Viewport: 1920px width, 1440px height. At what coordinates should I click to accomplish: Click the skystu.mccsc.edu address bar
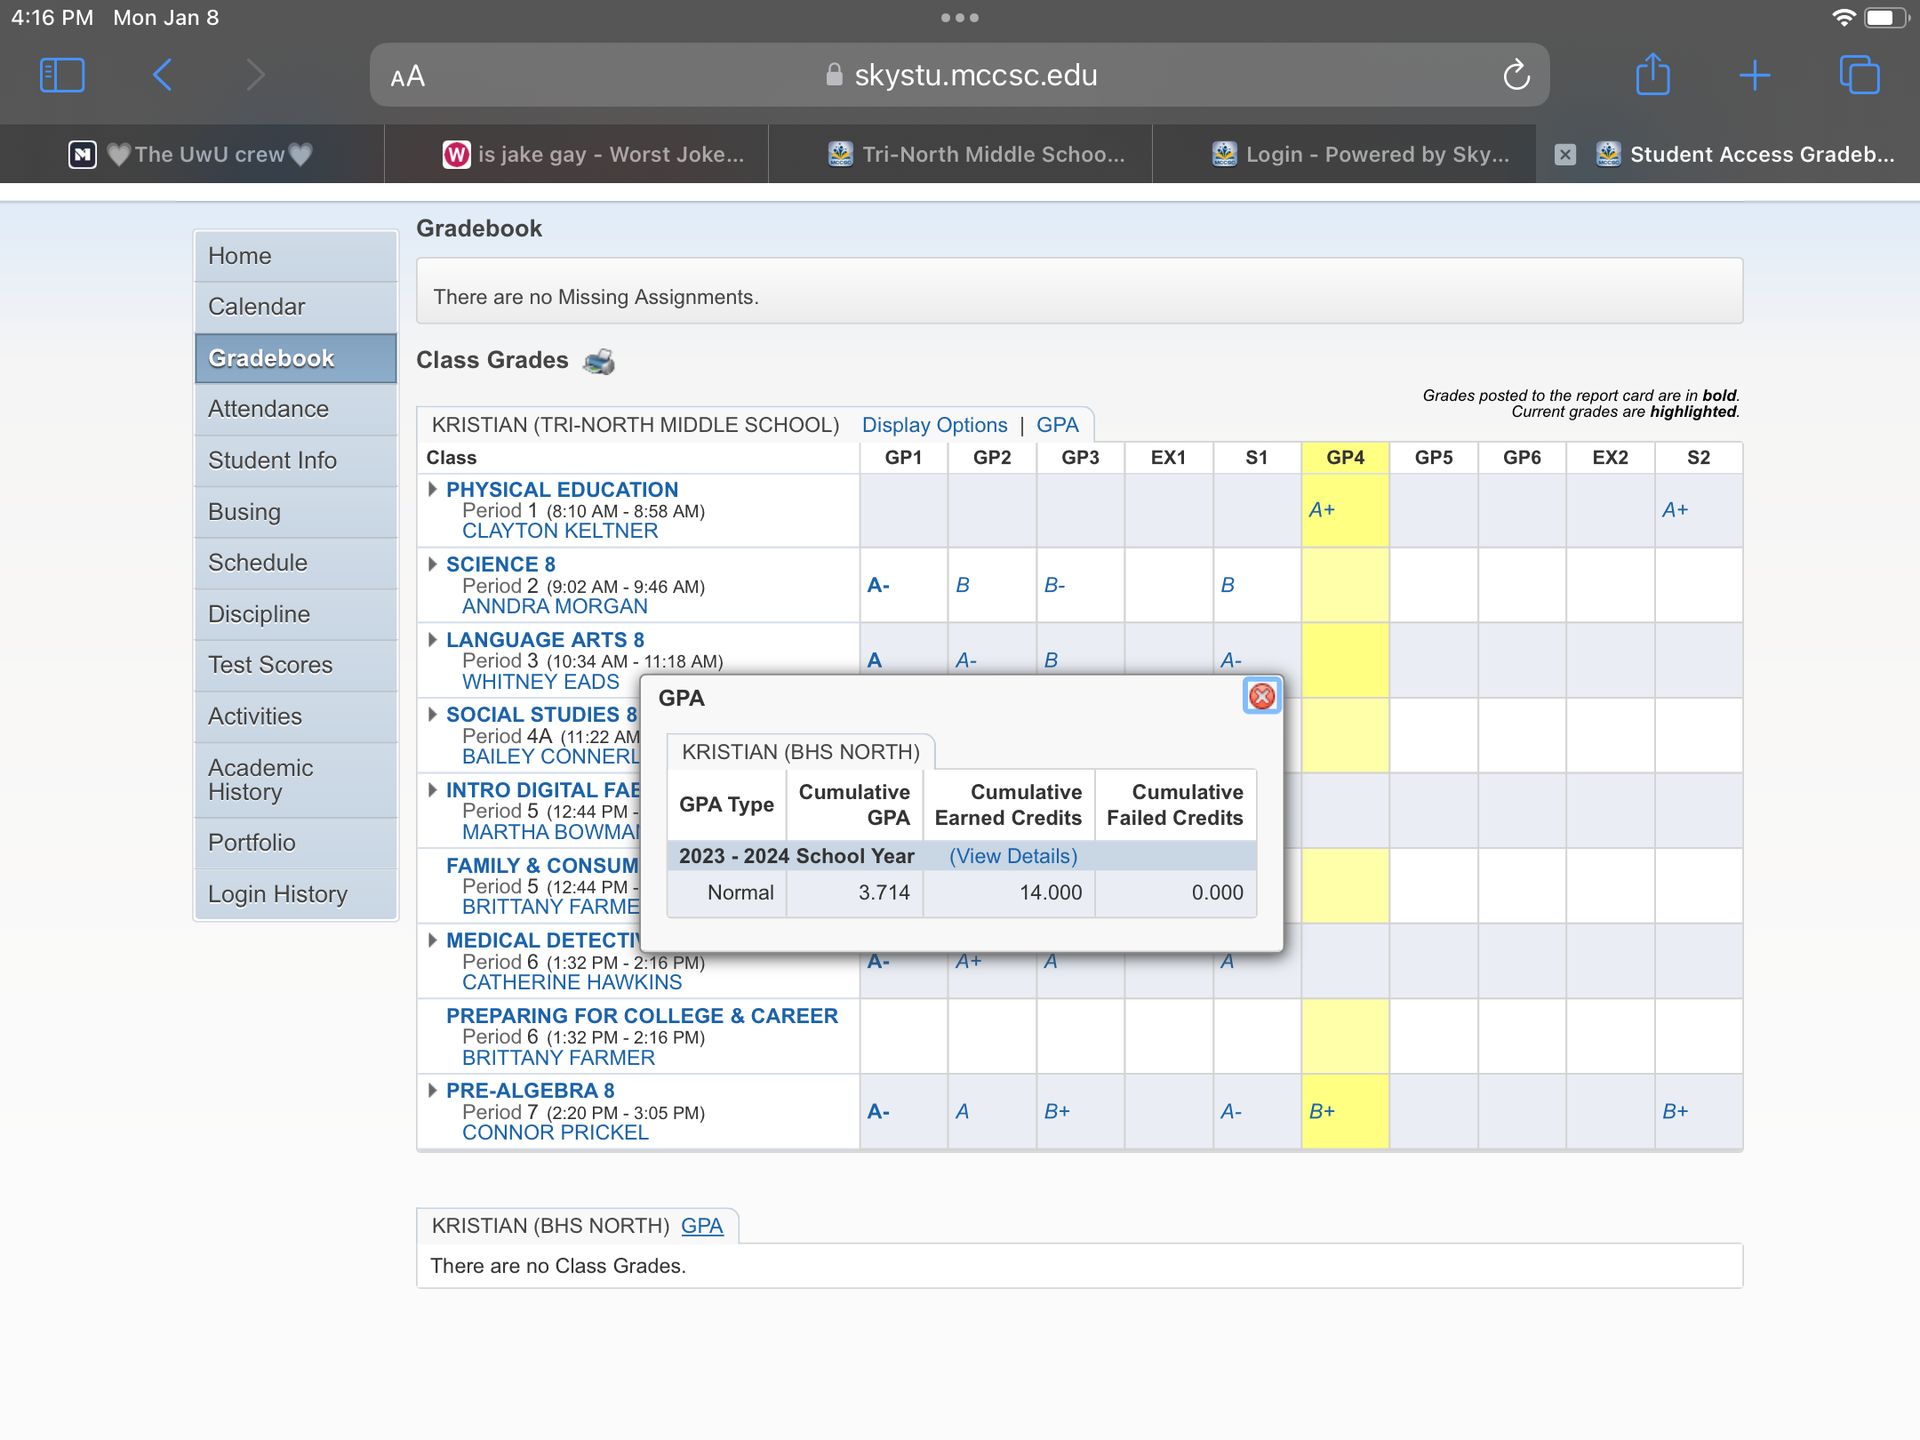975,75
